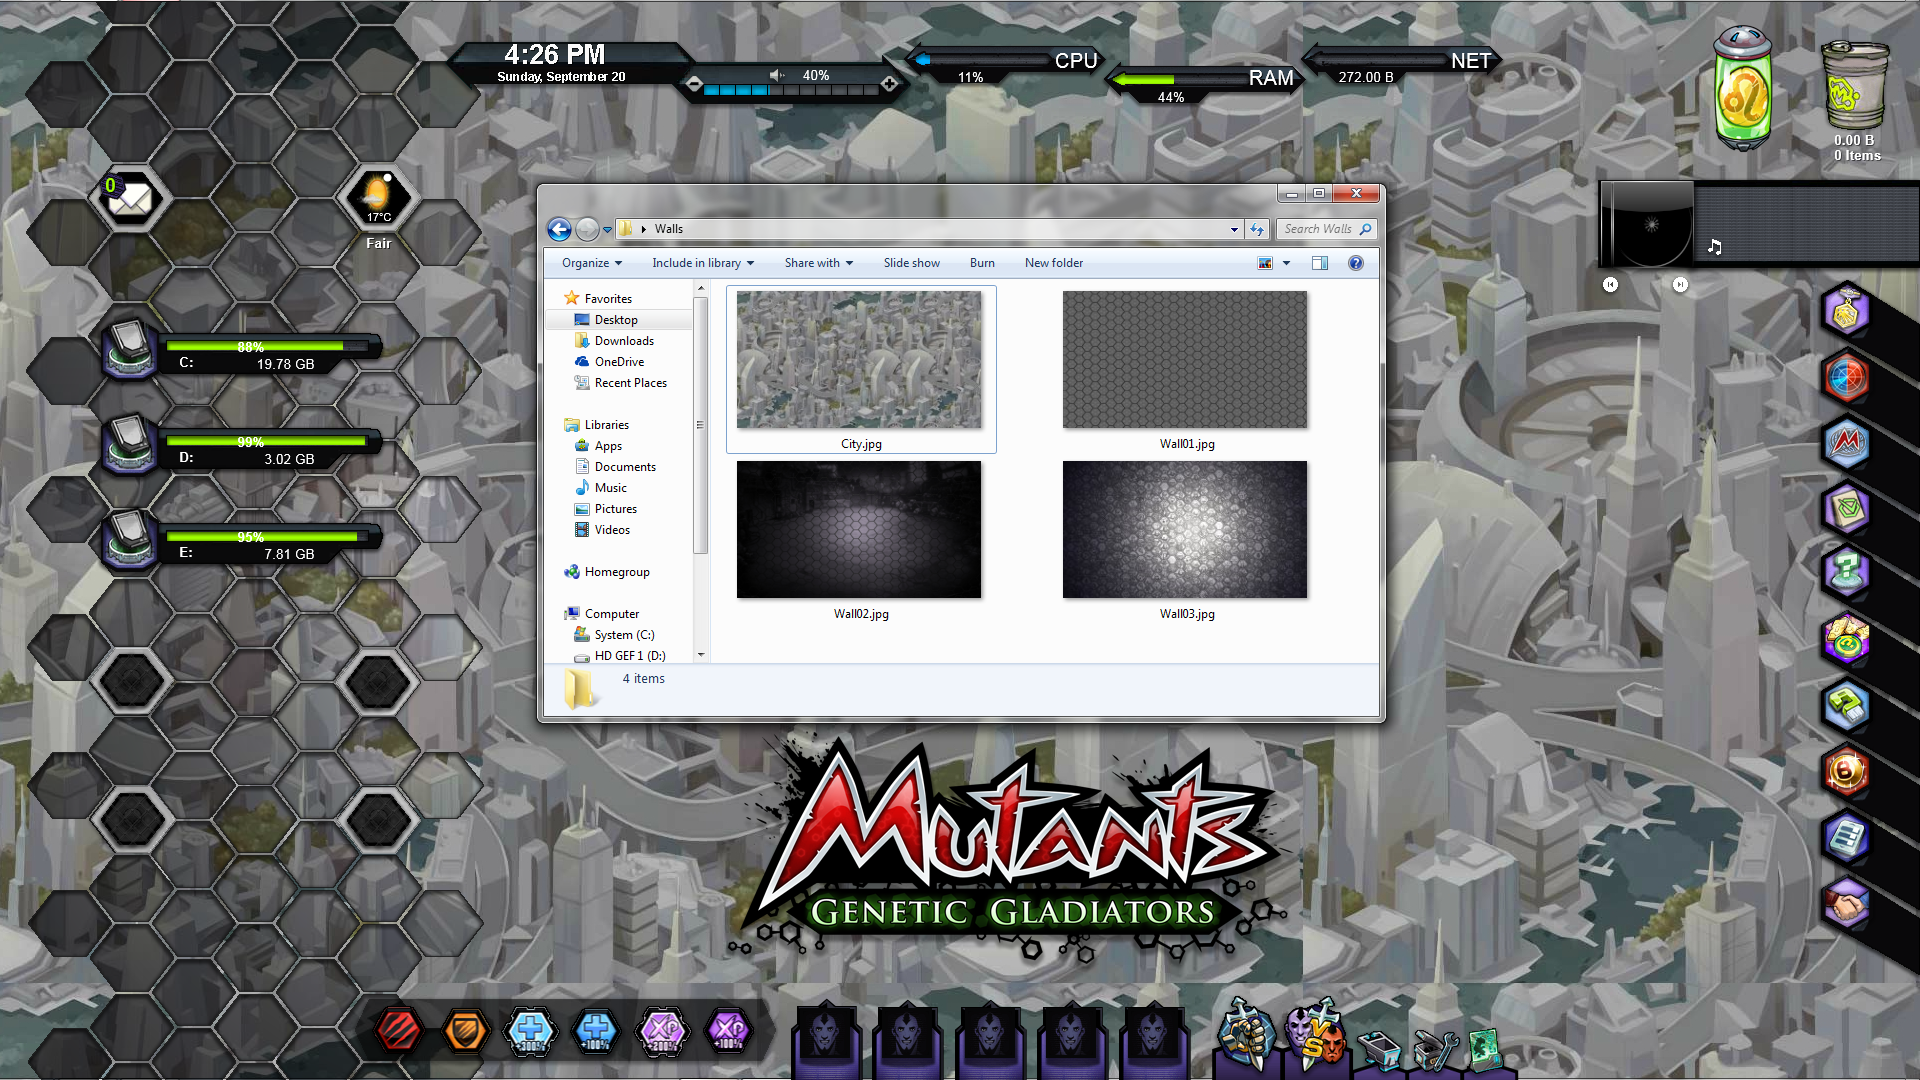Viewport: 1920px width, 1080px height.
Task: Open the C: drive widget icon
Action: point(131,348)
